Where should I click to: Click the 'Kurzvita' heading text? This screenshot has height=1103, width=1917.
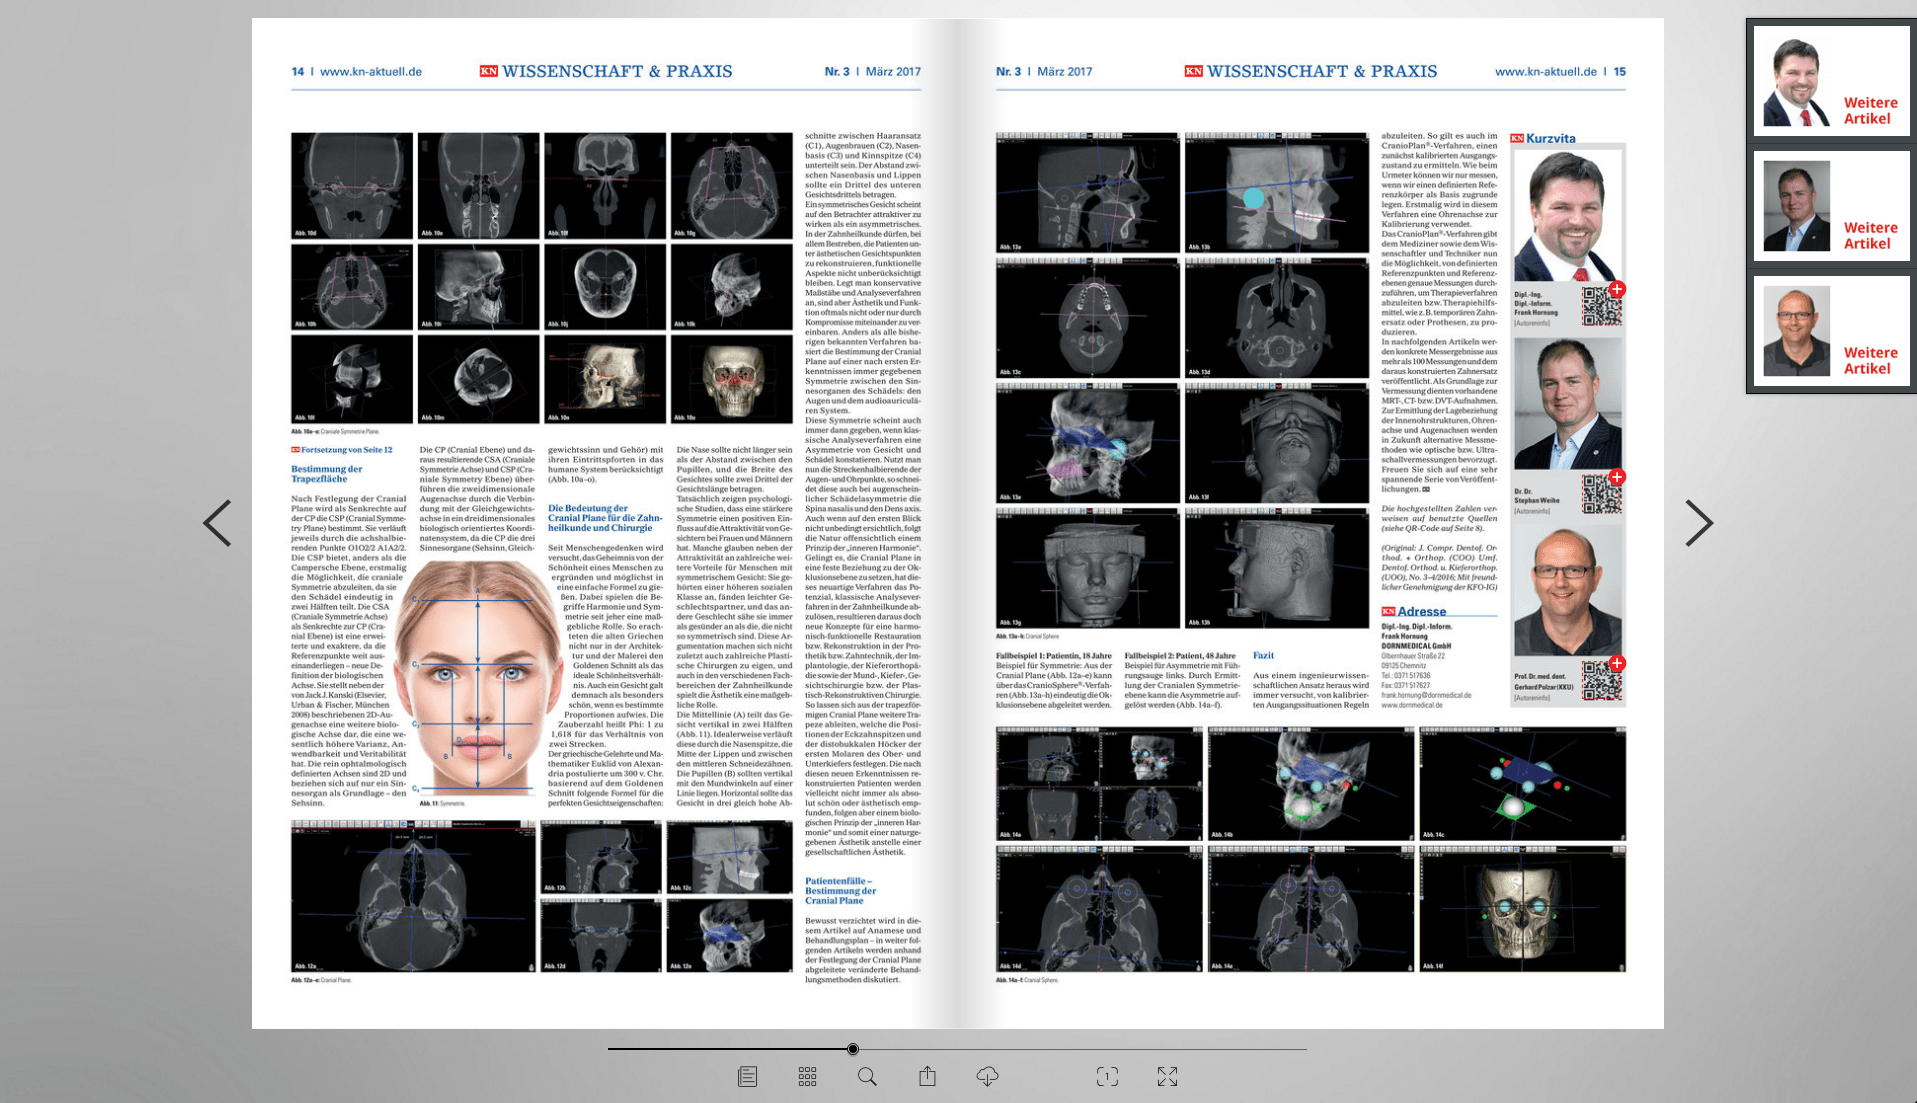[1550, 139]
